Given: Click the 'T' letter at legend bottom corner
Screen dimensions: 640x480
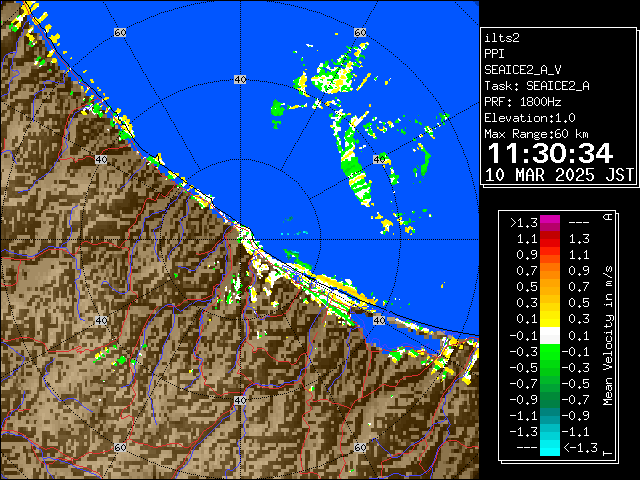Looking at the screenshot, I should coord(608,453).
